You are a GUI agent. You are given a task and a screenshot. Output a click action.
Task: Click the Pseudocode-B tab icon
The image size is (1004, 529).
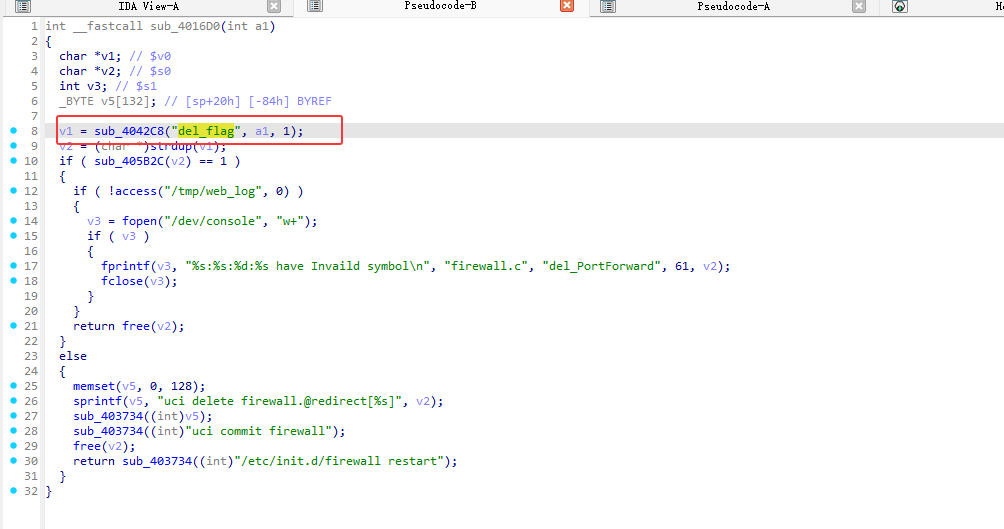coord(314,6)
